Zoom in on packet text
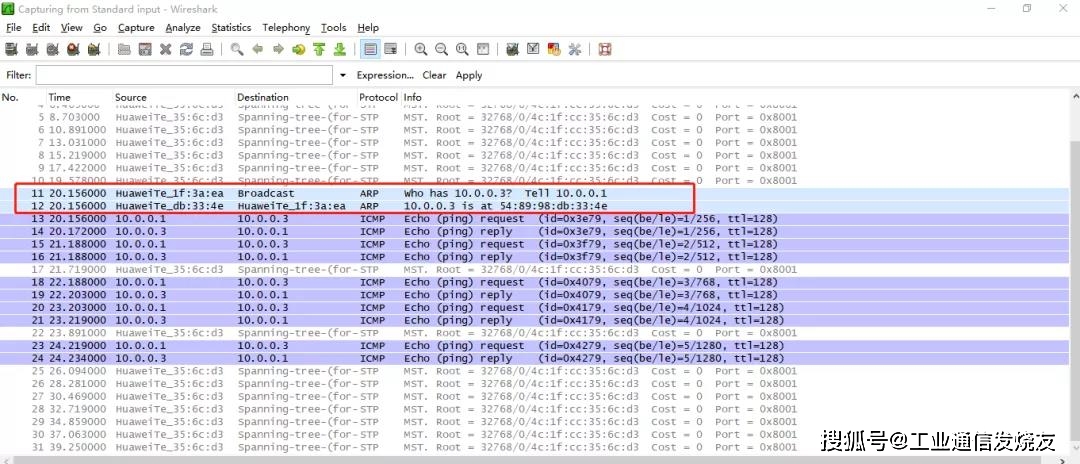Image resolution: width=1080 pixels, height=464 pixels. (421, 50)
